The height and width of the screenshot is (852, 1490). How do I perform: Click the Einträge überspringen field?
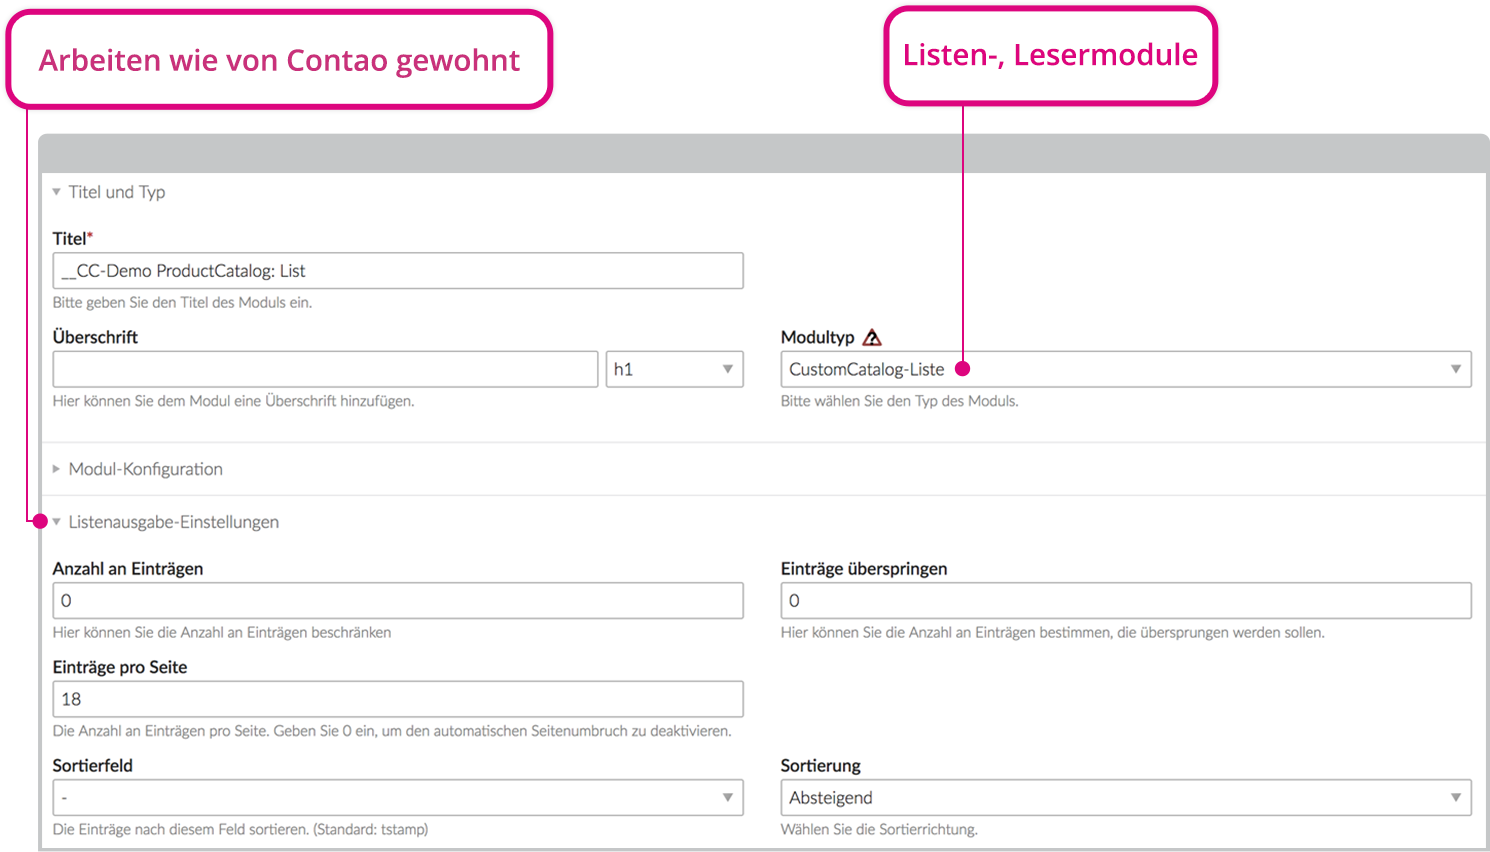(x=1126, y=601)
